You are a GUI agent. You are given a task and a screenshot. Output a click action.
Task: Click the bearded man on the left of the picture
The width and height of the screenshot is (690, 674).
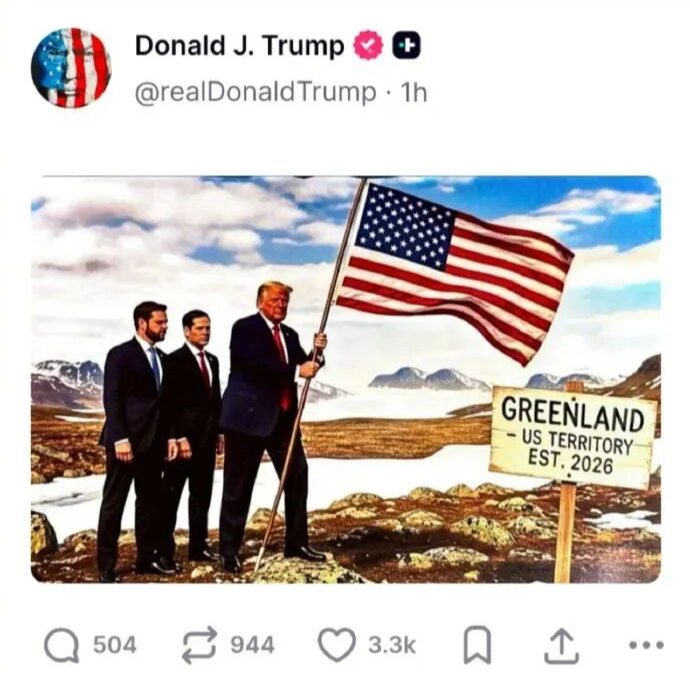click(x=134, y=436)
